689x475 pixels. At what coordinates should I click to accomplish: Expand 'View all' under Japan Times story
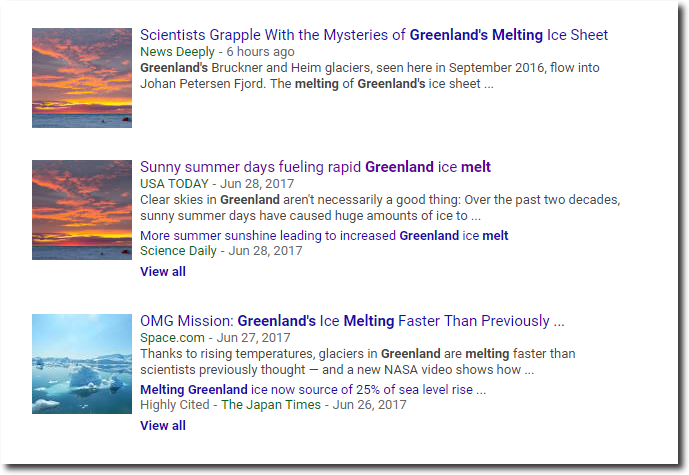(163, 425)
